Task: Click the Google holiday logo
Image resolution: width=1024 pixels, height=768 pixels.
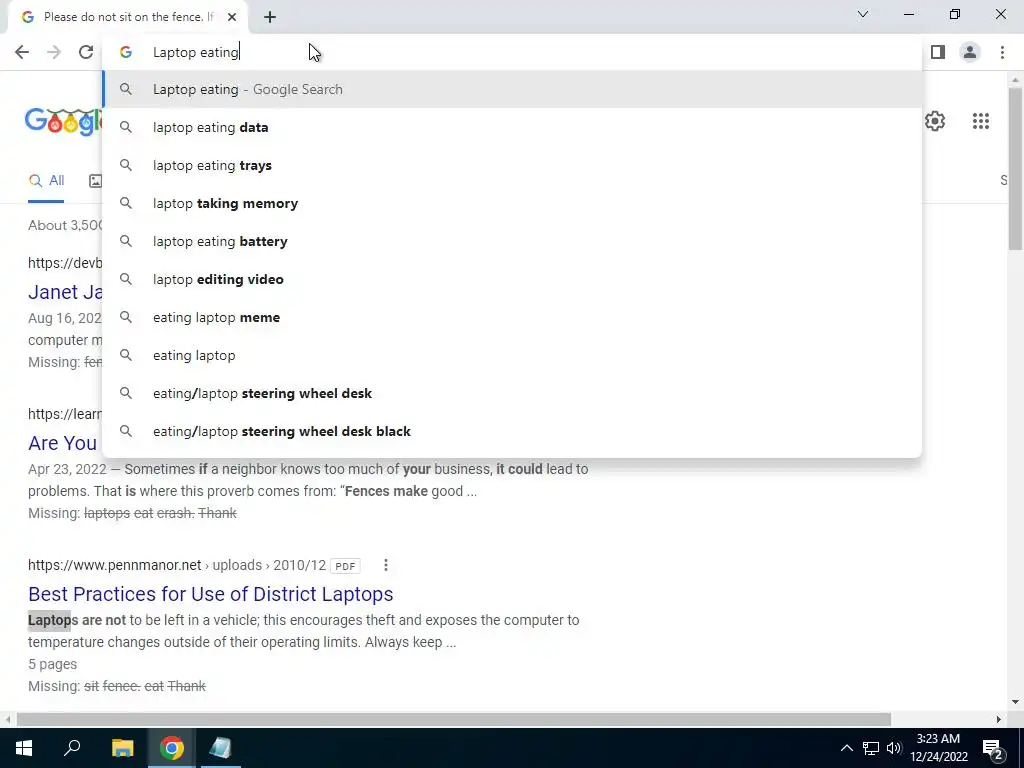Action: 63,121
